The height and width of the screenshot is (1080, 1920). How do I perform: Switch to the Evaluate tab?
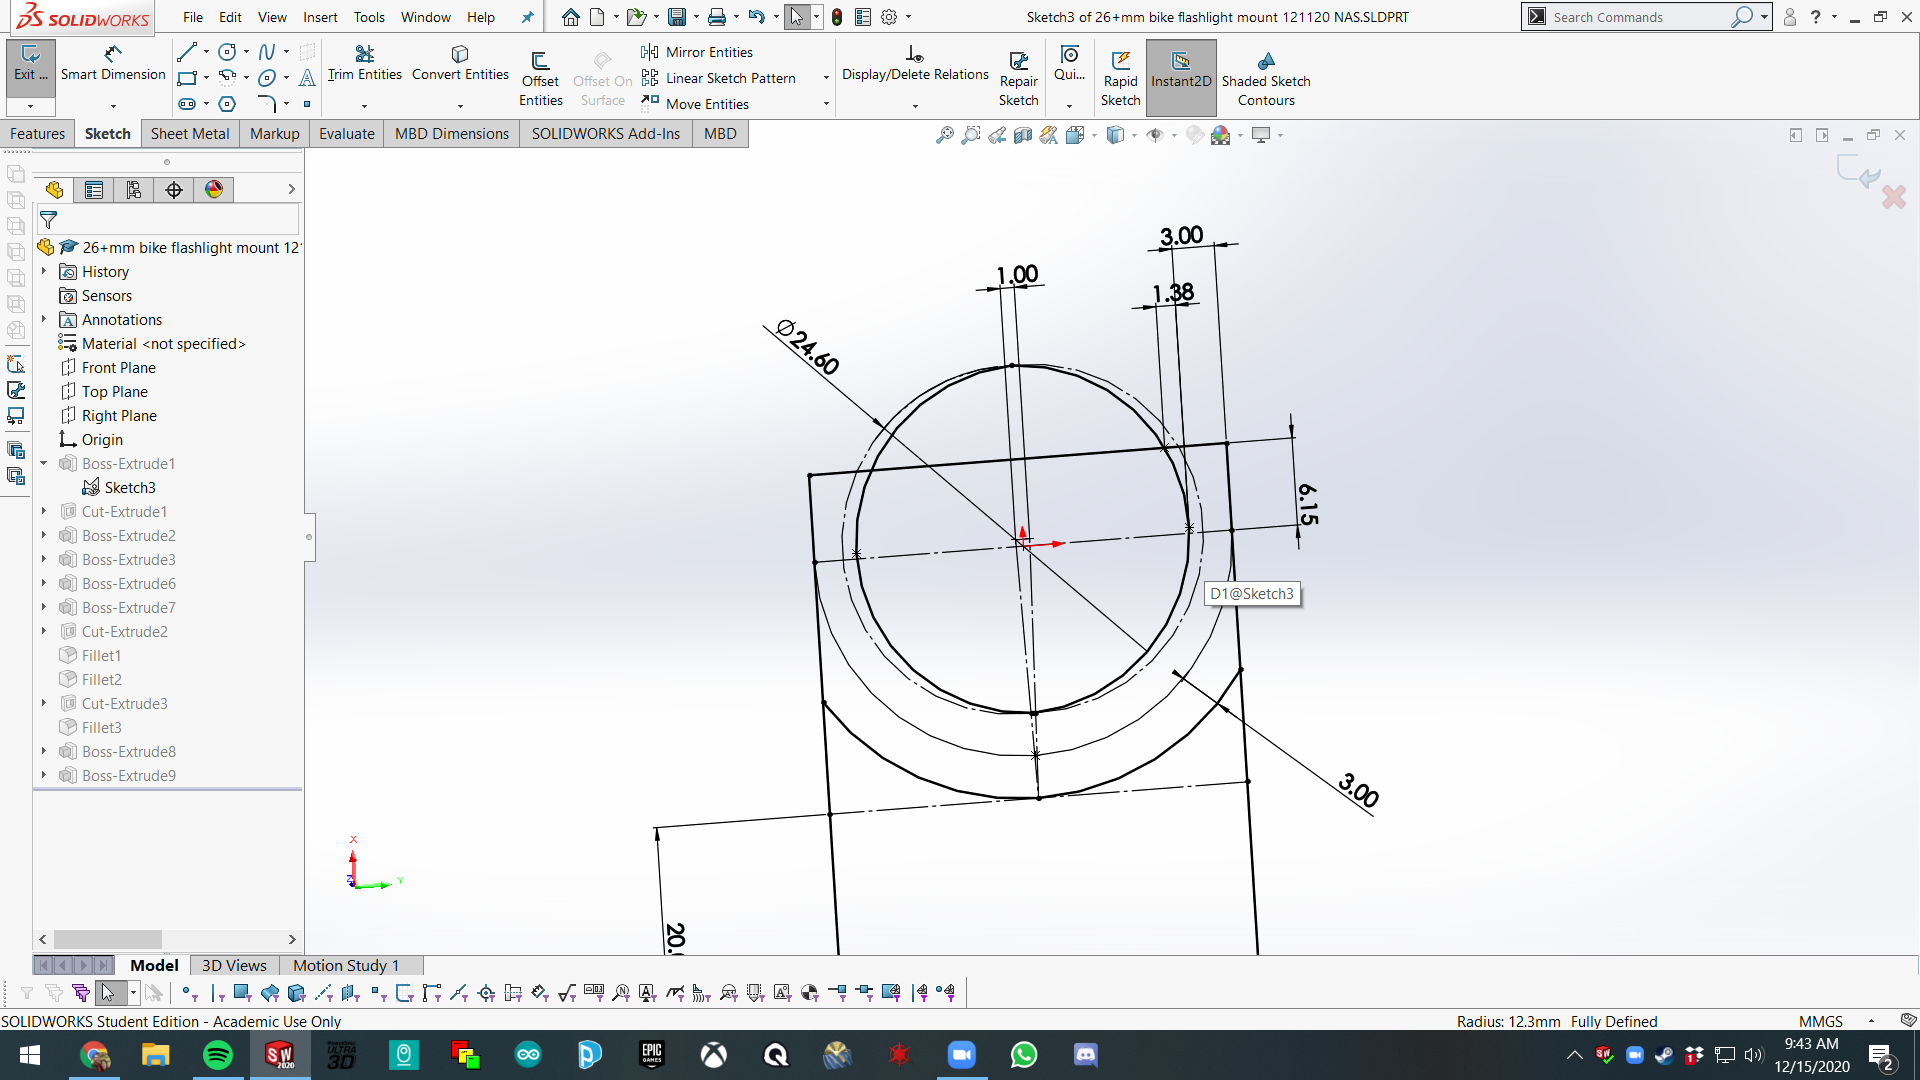347,134
